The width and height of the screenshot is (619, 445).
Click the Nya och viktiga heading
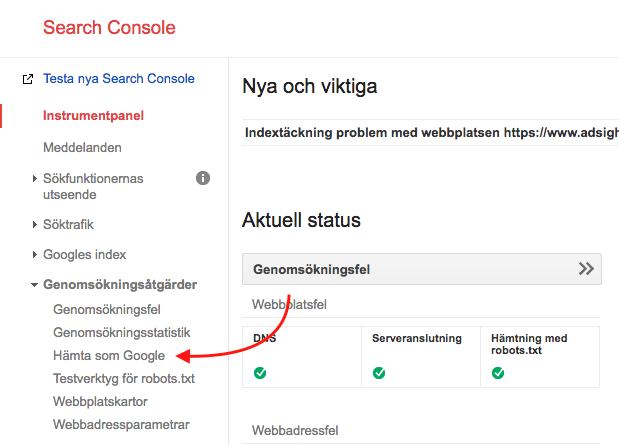(x=310, y=86)
